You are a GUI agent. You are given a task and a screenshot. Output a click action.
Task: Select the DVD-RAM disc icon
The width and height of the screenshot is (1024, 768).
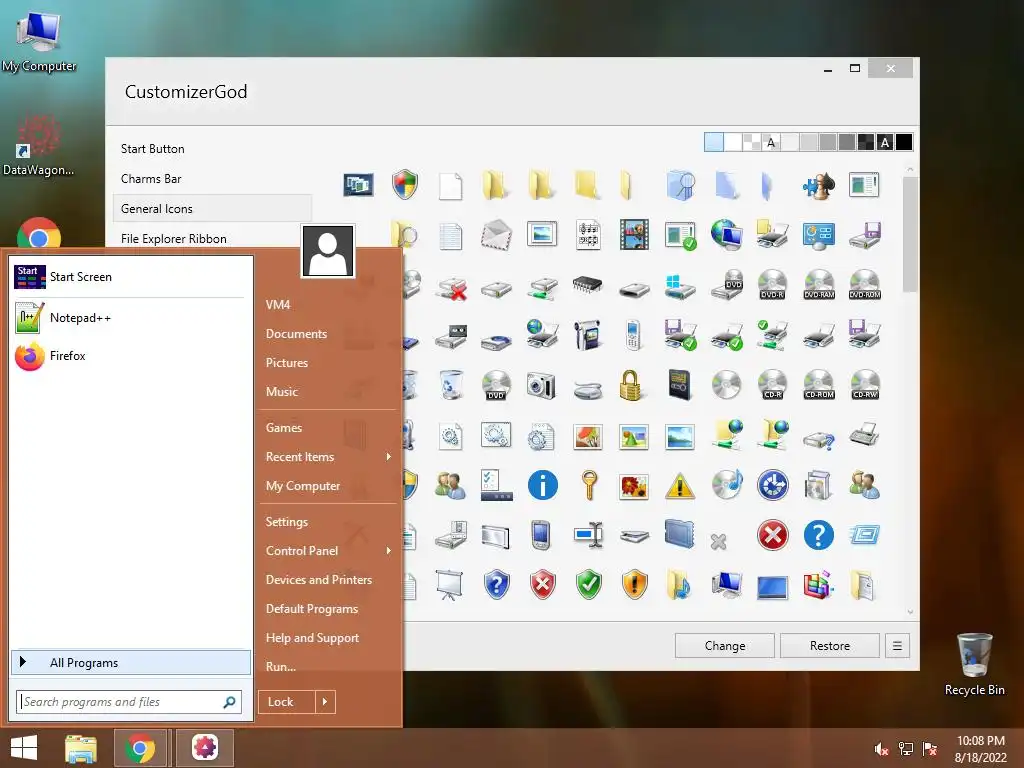point(819,285)
